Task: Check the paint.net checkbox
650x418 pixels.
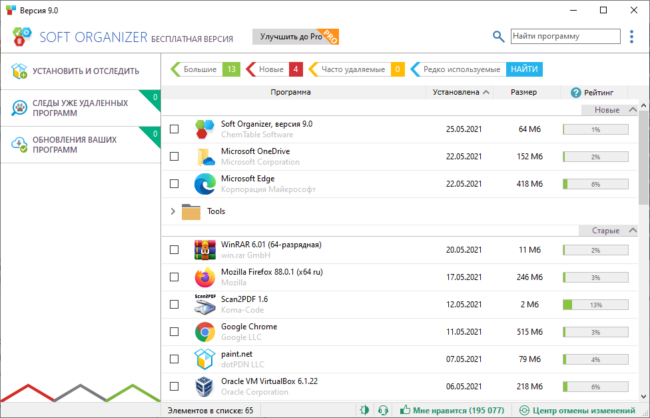Action: pyautogui.click(x=174, y=359)
